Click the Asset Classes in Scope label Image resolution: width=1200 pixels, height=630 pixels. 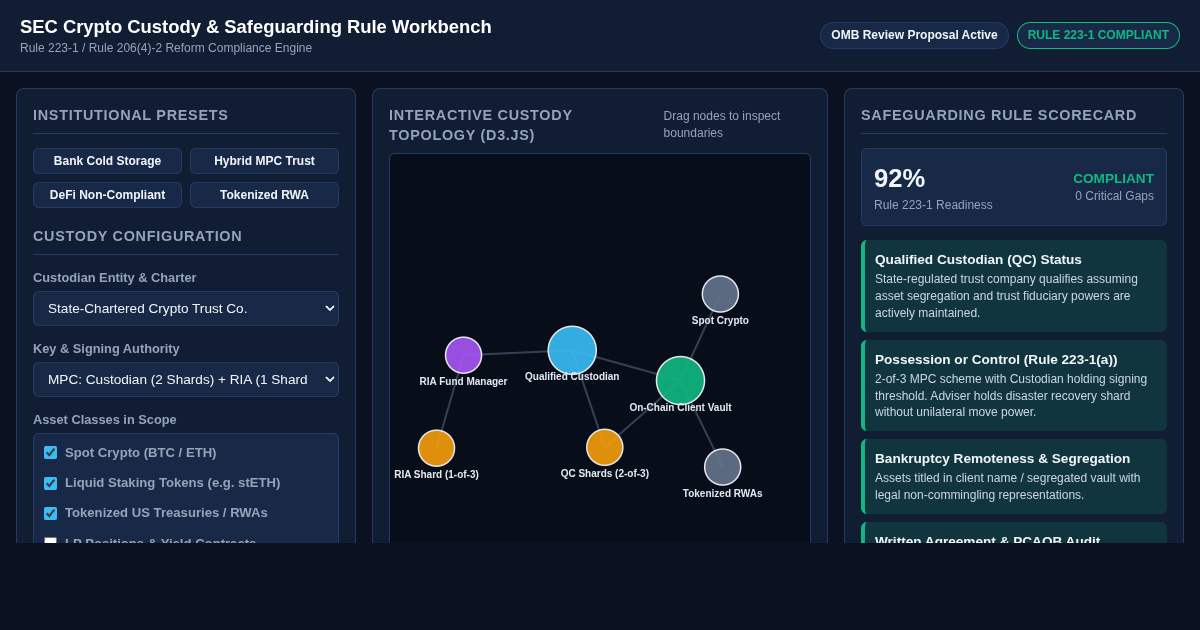tap(105, 419)
